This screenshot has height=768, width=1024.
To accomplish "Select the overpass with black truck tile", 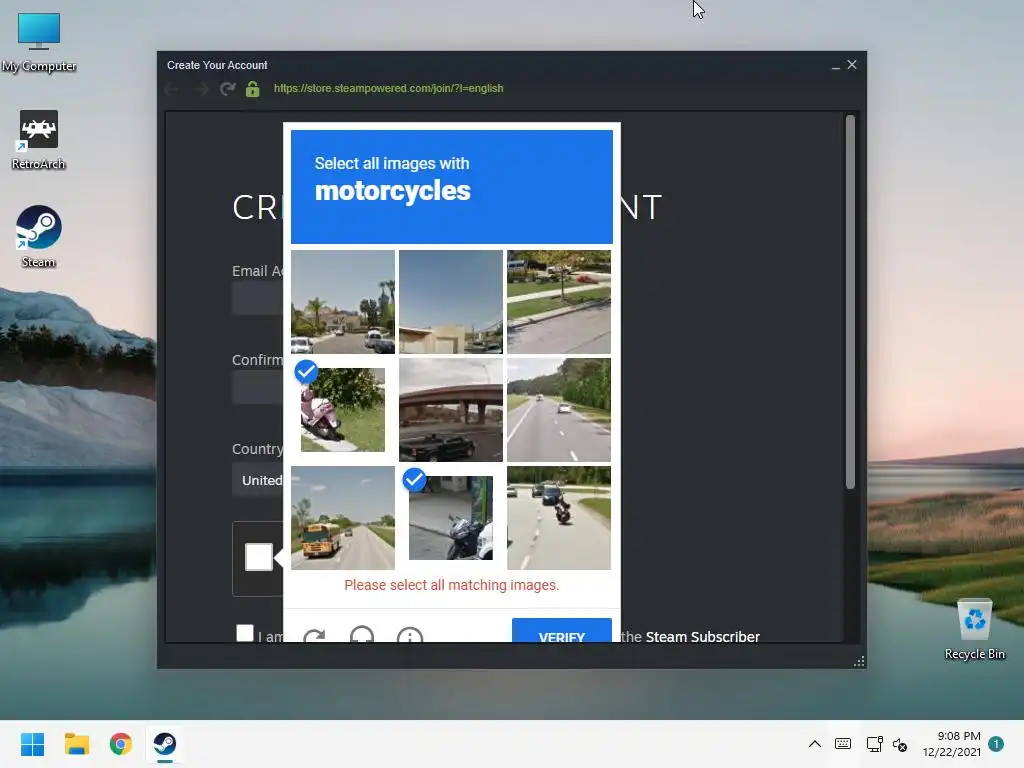I will [x=451, y=409].
